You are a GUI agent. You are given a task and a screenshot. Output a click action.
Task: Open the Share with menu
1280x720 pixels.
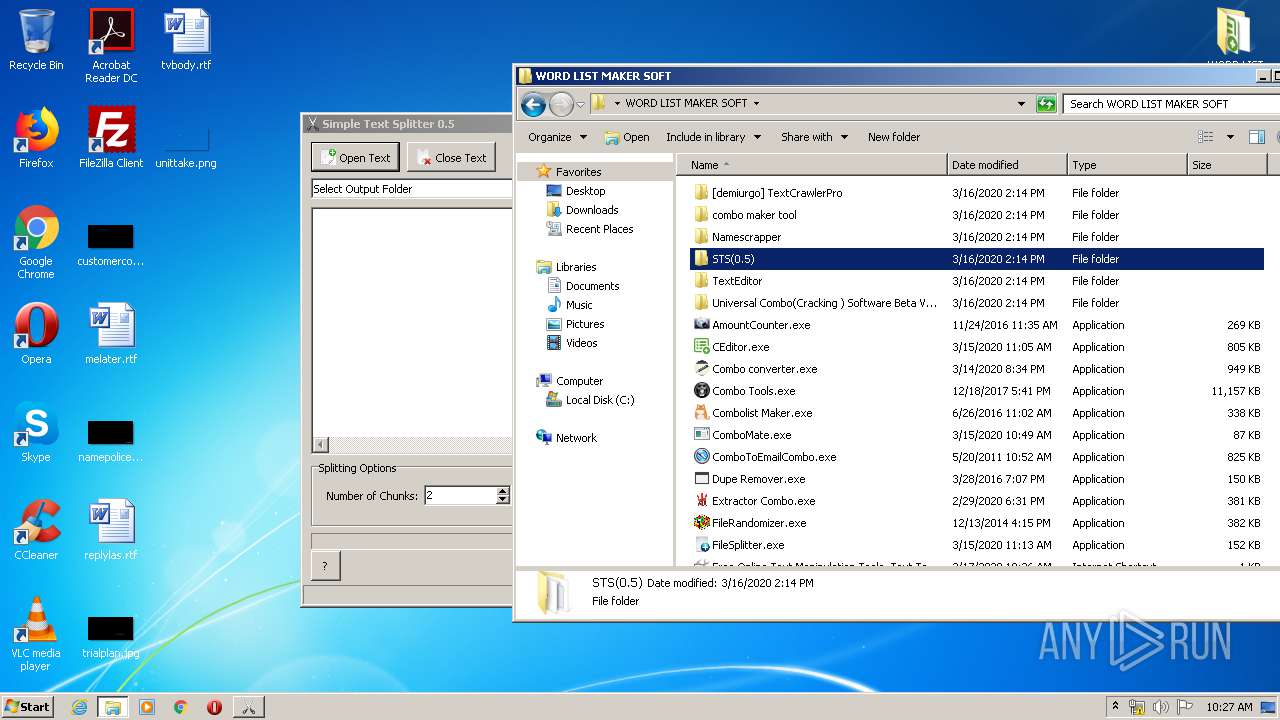(x=814, y=137)
